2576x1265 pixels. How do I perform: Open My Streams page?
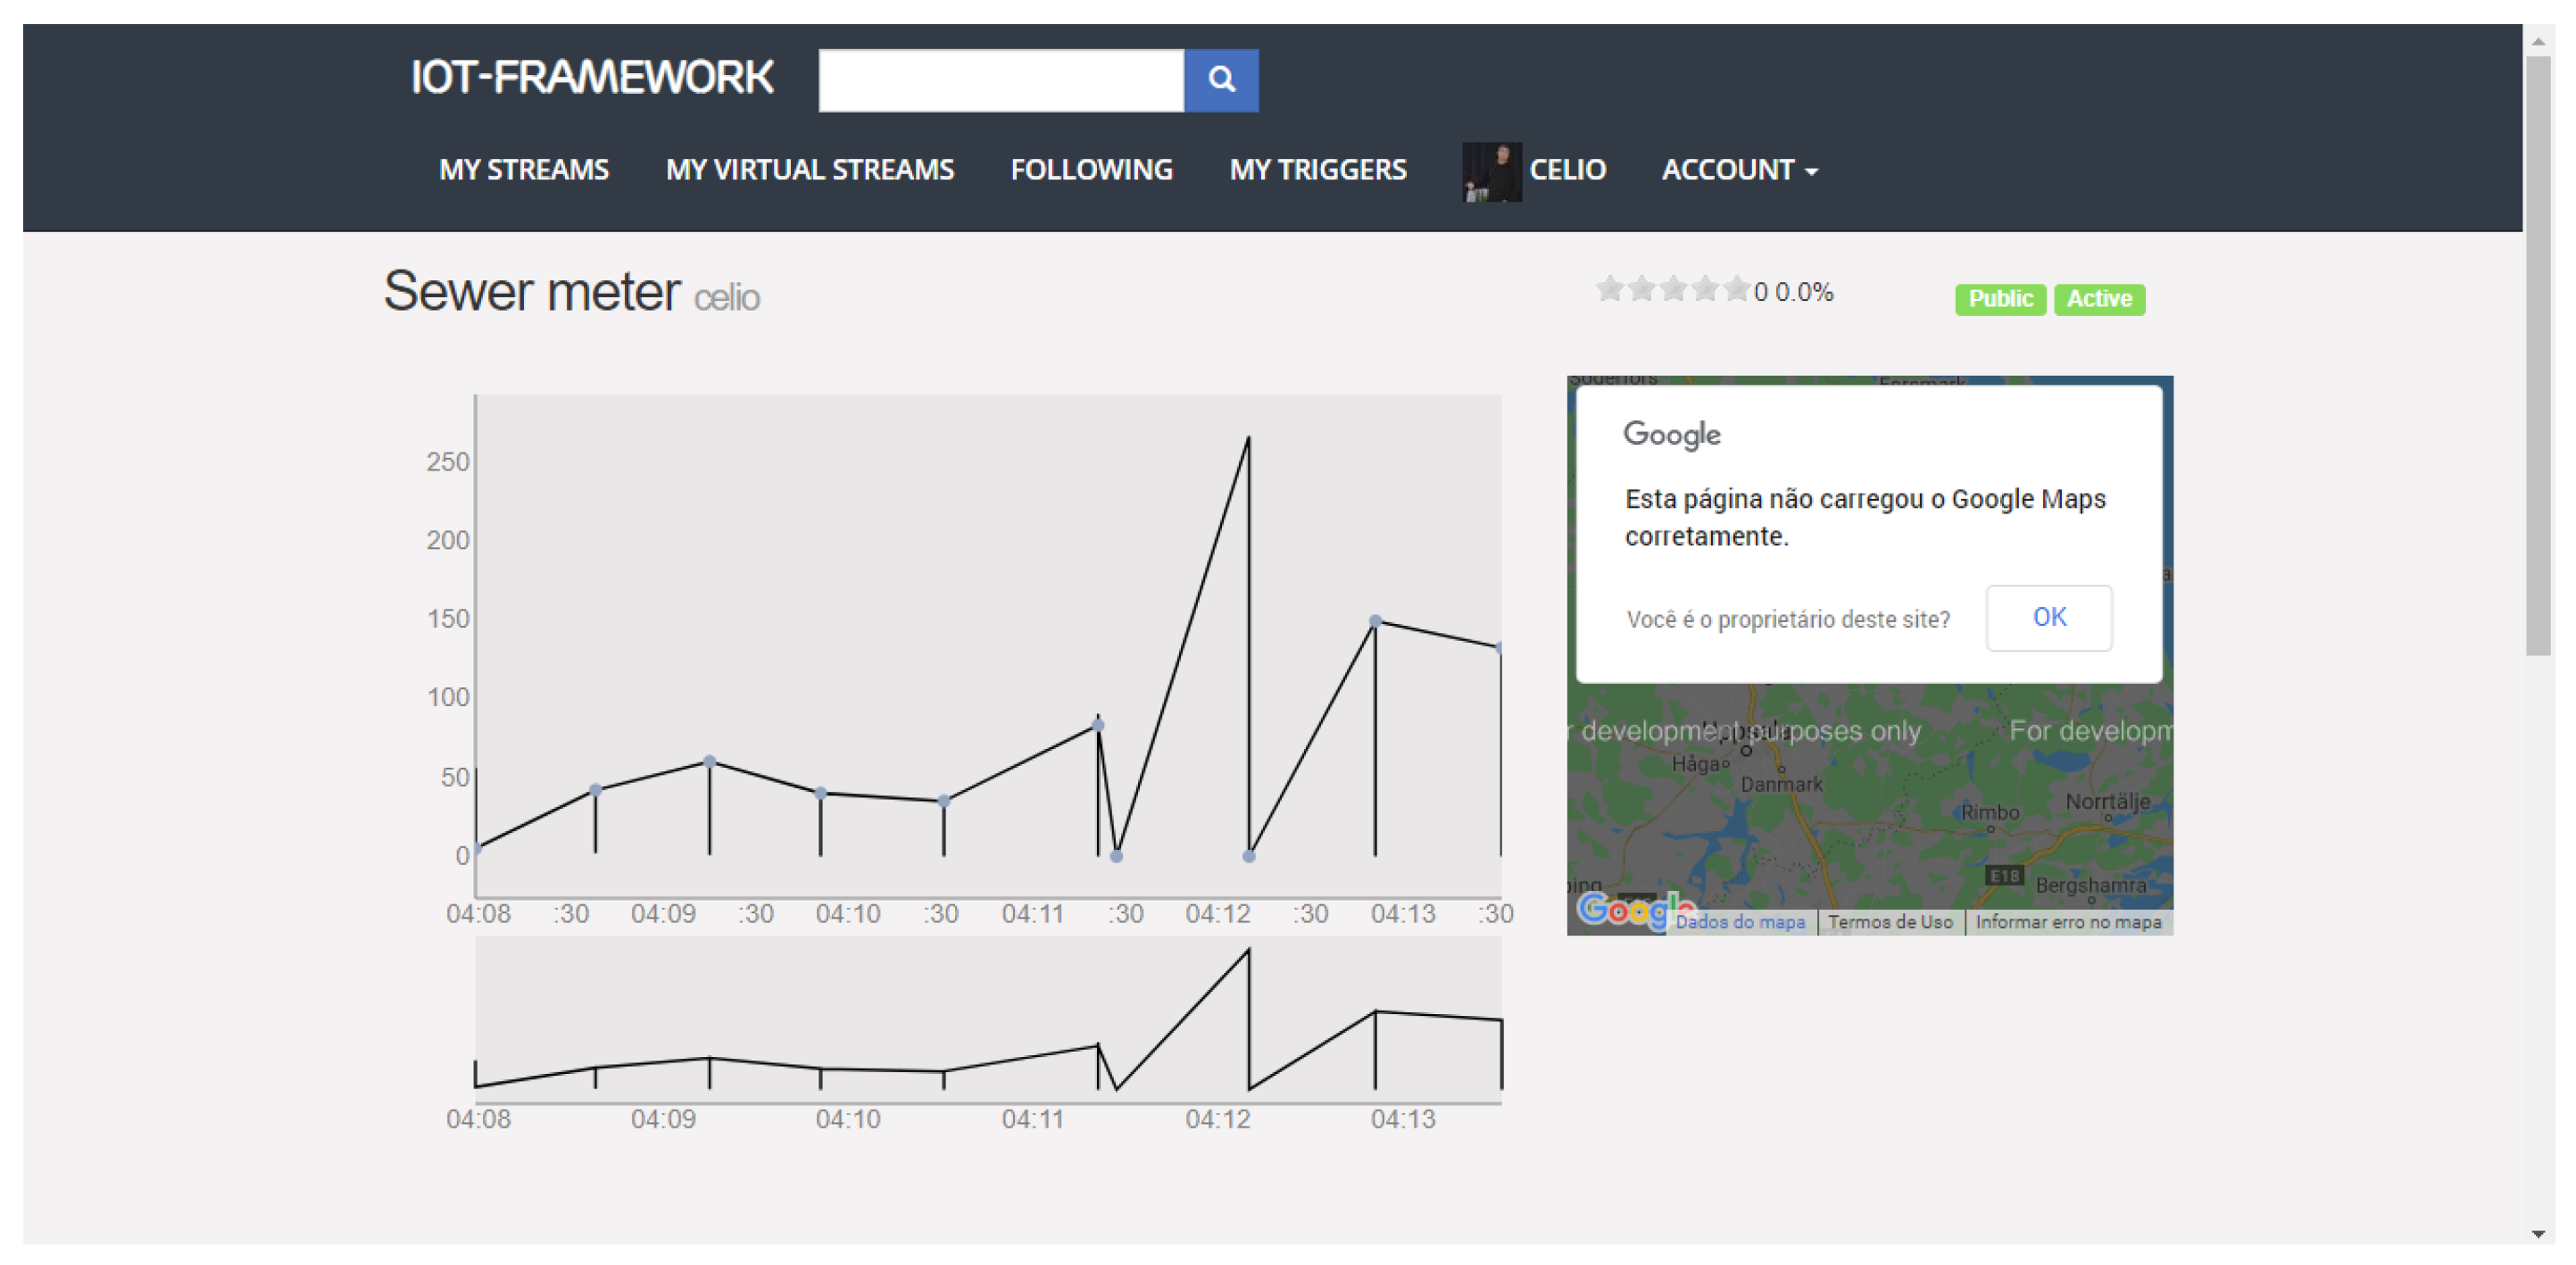[523, 170]
